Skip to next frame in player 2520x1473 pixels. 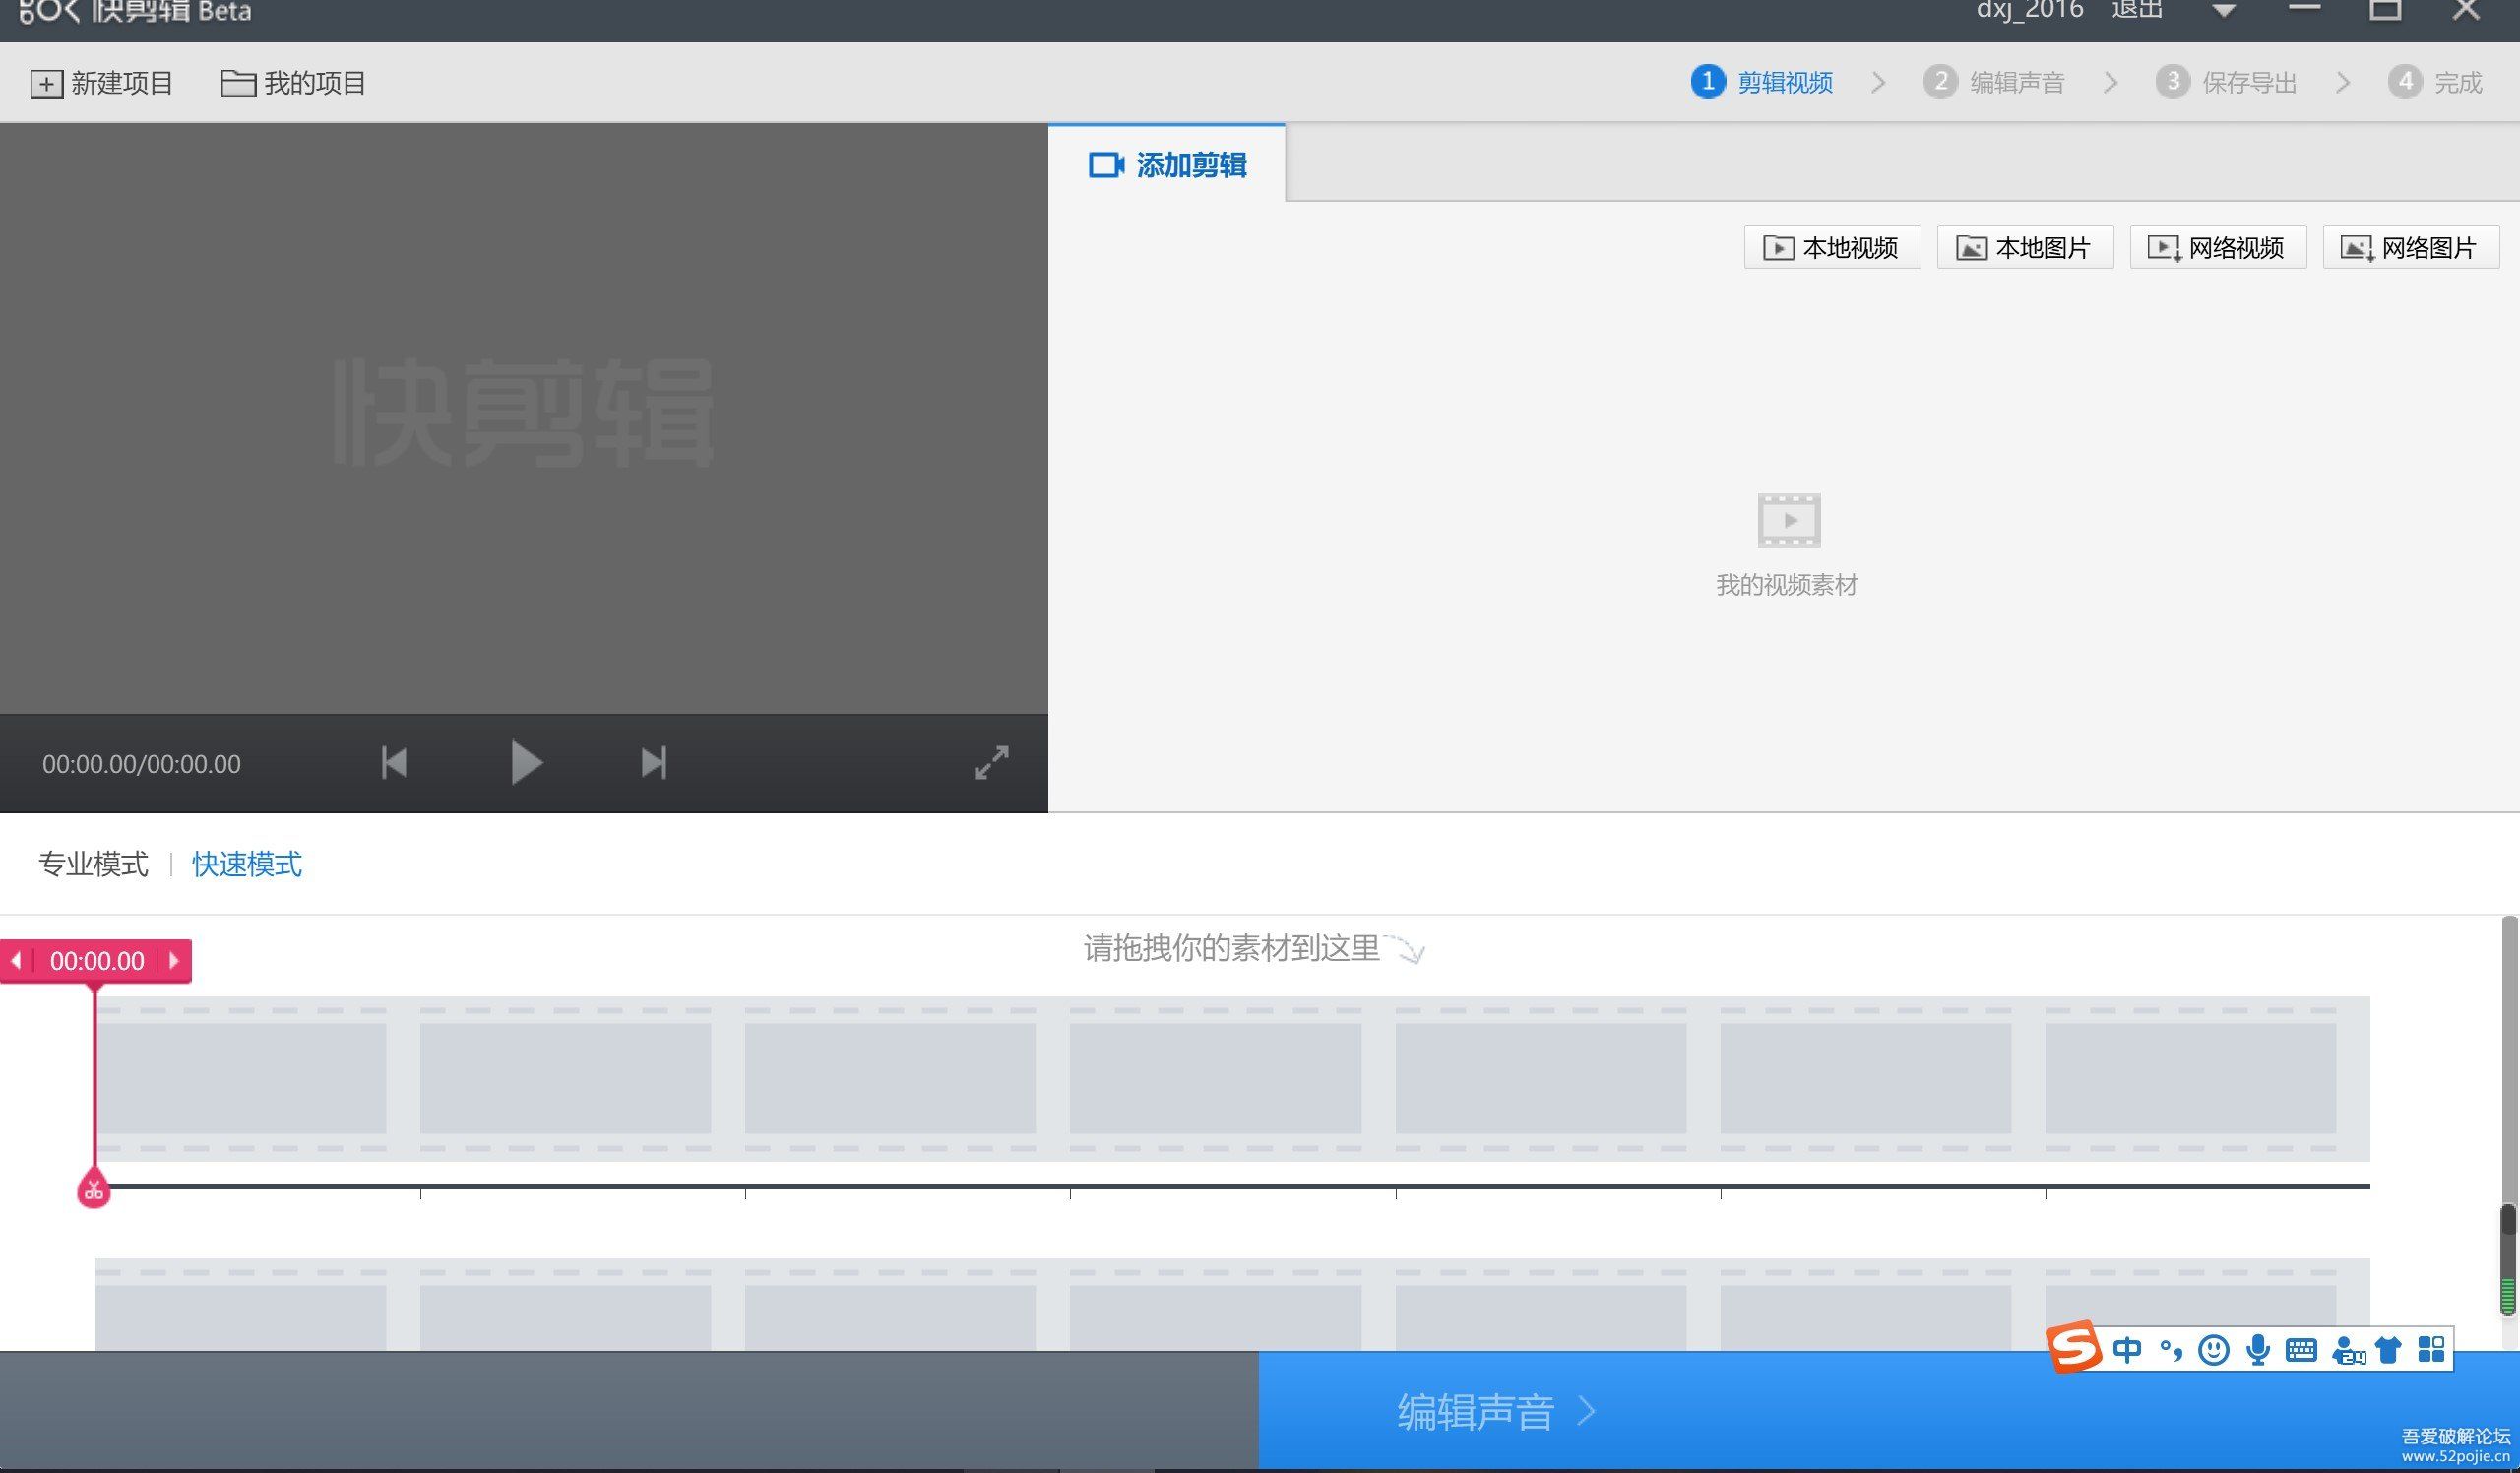pyautogui.click(x=654, y=763)
